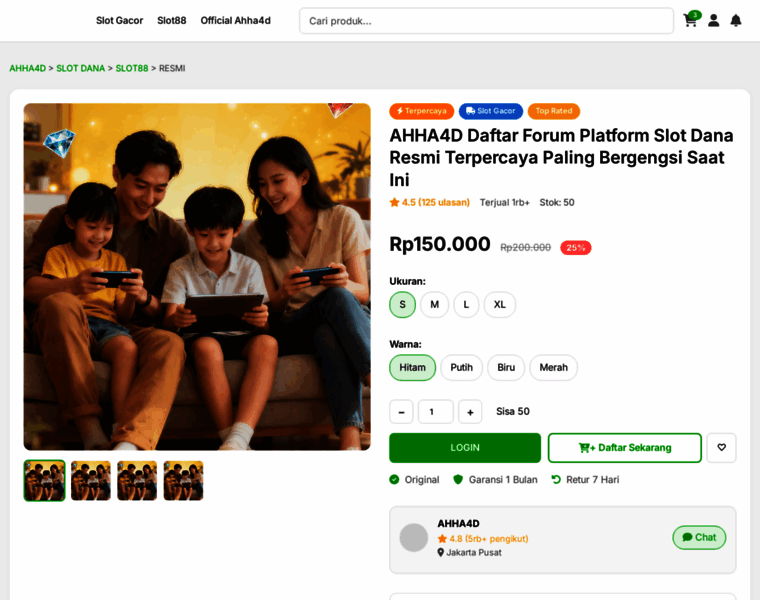Click the seller avatar circle
Screen dimensions: 760x600
pos(414,537)
